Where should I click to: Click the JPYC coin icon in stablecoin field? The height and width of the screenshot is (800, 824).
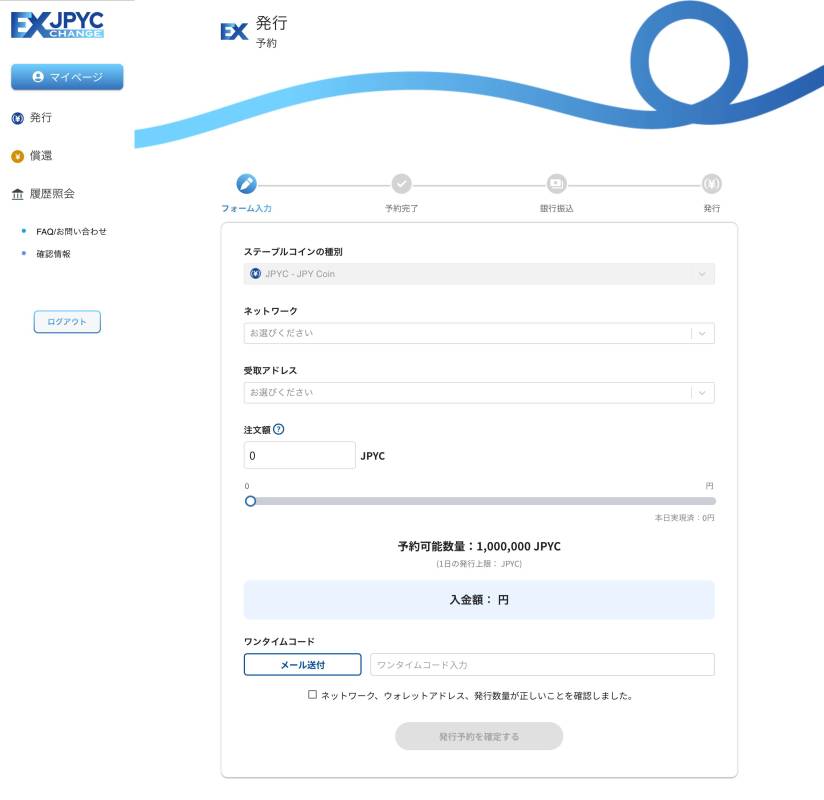(255, 274)
